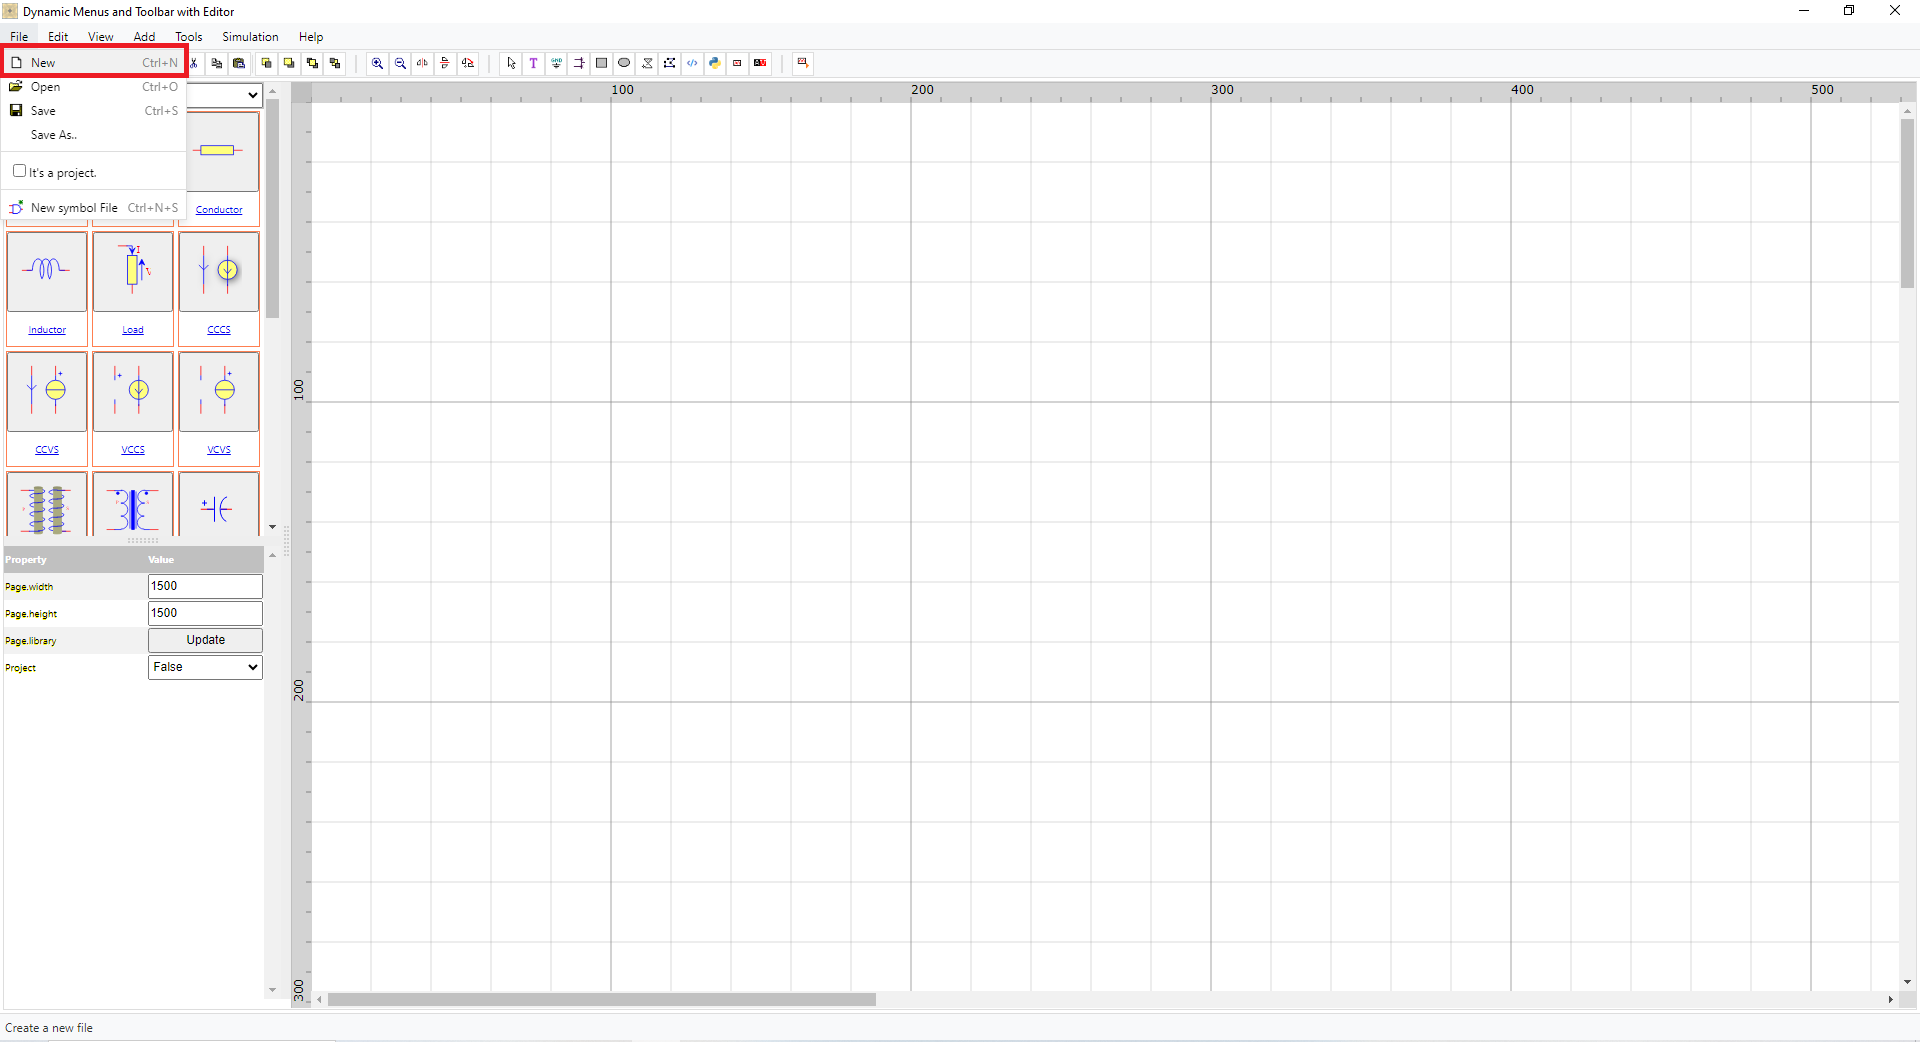The image size is (1920, 1042).
Task: Click the CCCS component link
Action: point(219,330)
